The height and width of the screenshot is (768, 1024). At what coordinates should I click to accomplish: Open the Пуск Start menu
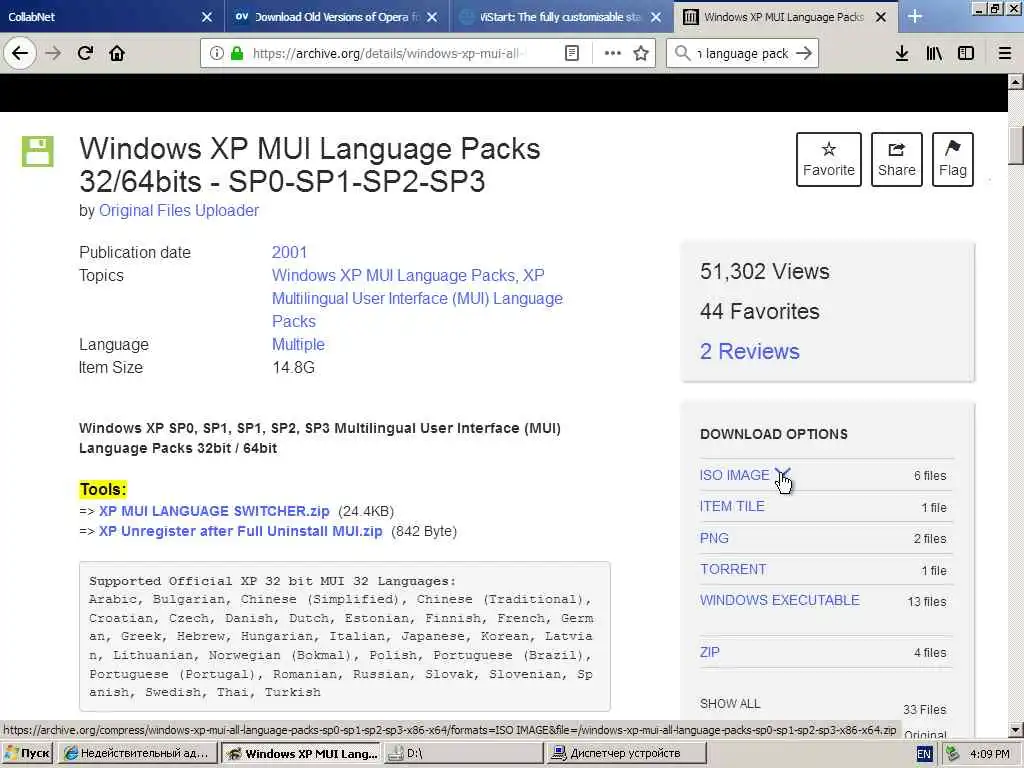click(27, 754)
